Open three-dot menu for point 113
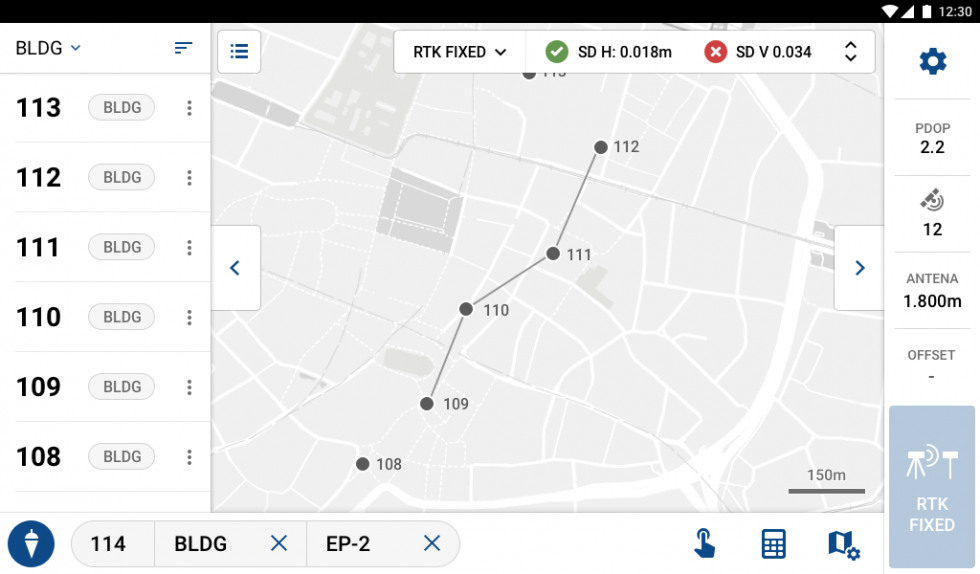 tap(189, 108)
